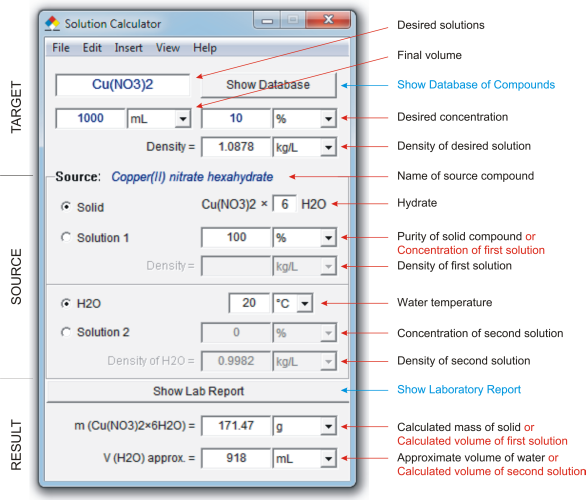The image size is (586, 500).
Task: Open the Insert menu
Action: point(129,48)
